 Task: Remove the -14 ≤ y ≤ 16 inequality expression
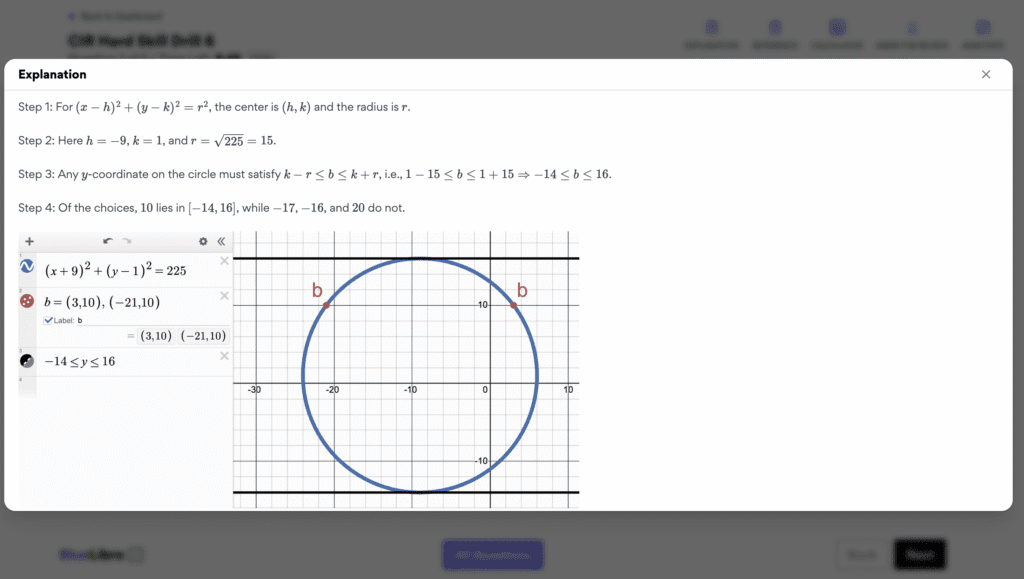pyautogui.click(x=224, y=355)
